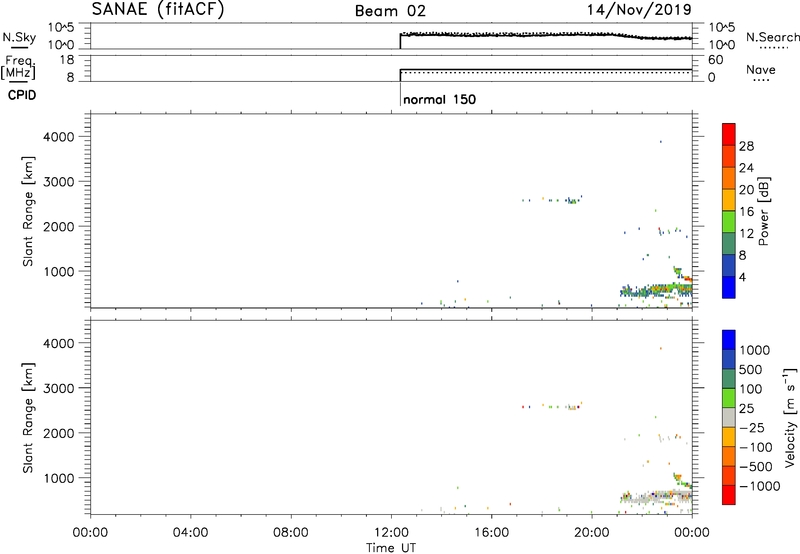Select the N.Sky legend label
The width and height of the screenshot is (800, 554).
point(19,37)
